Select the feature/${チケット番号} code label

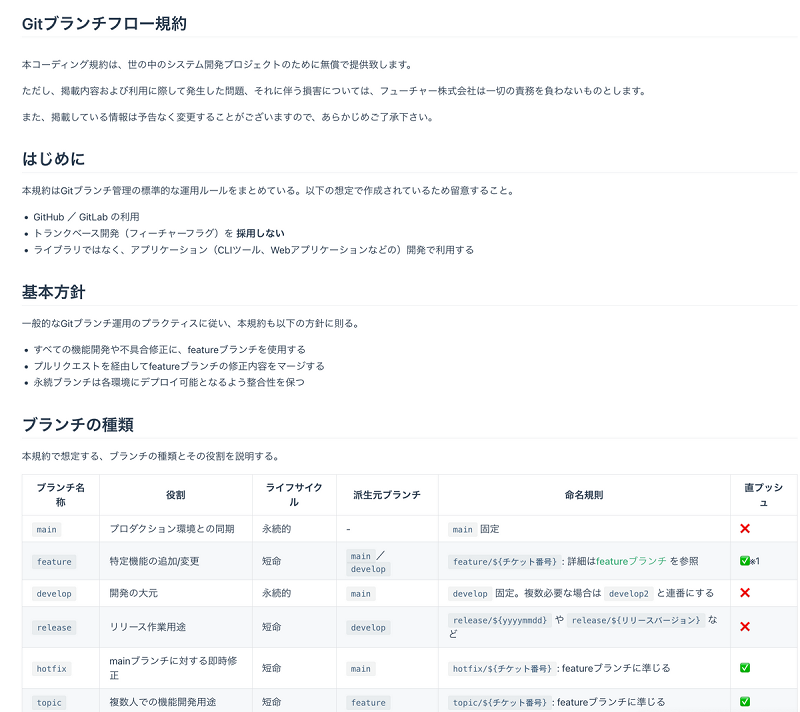505,562
